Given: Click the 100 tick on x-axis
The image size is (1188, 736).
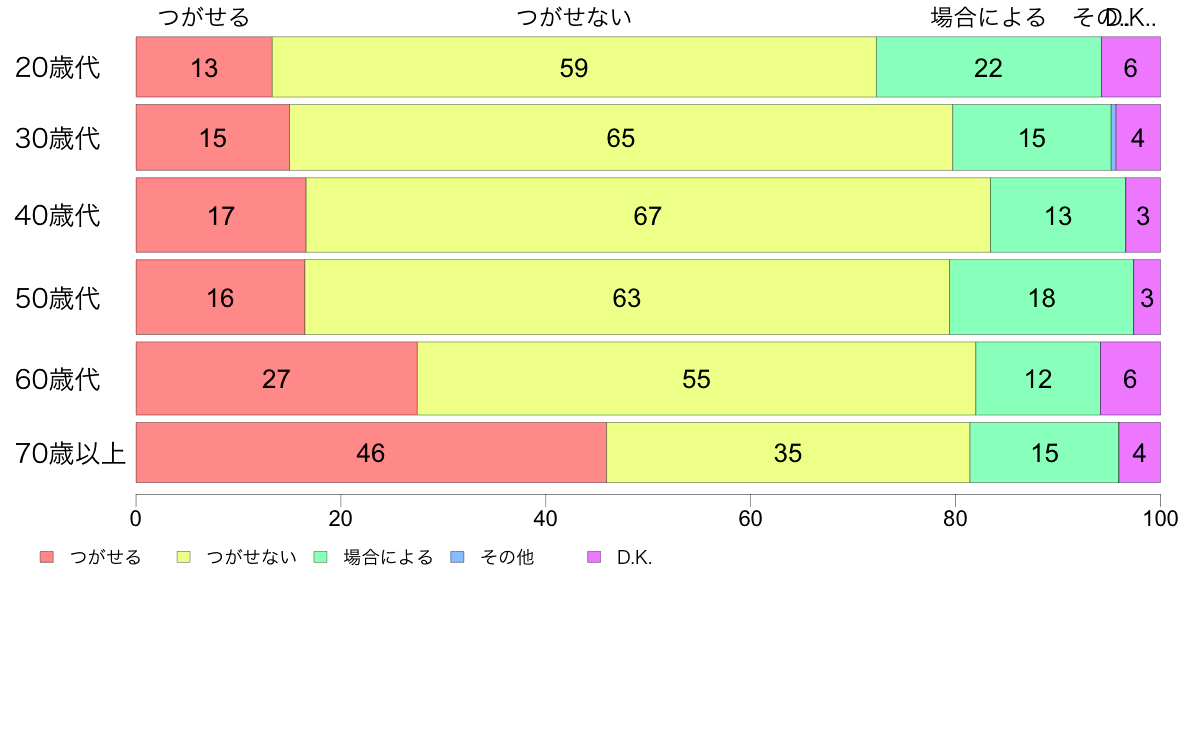Looking at the screenshot, I should (x=1160, y=518).
